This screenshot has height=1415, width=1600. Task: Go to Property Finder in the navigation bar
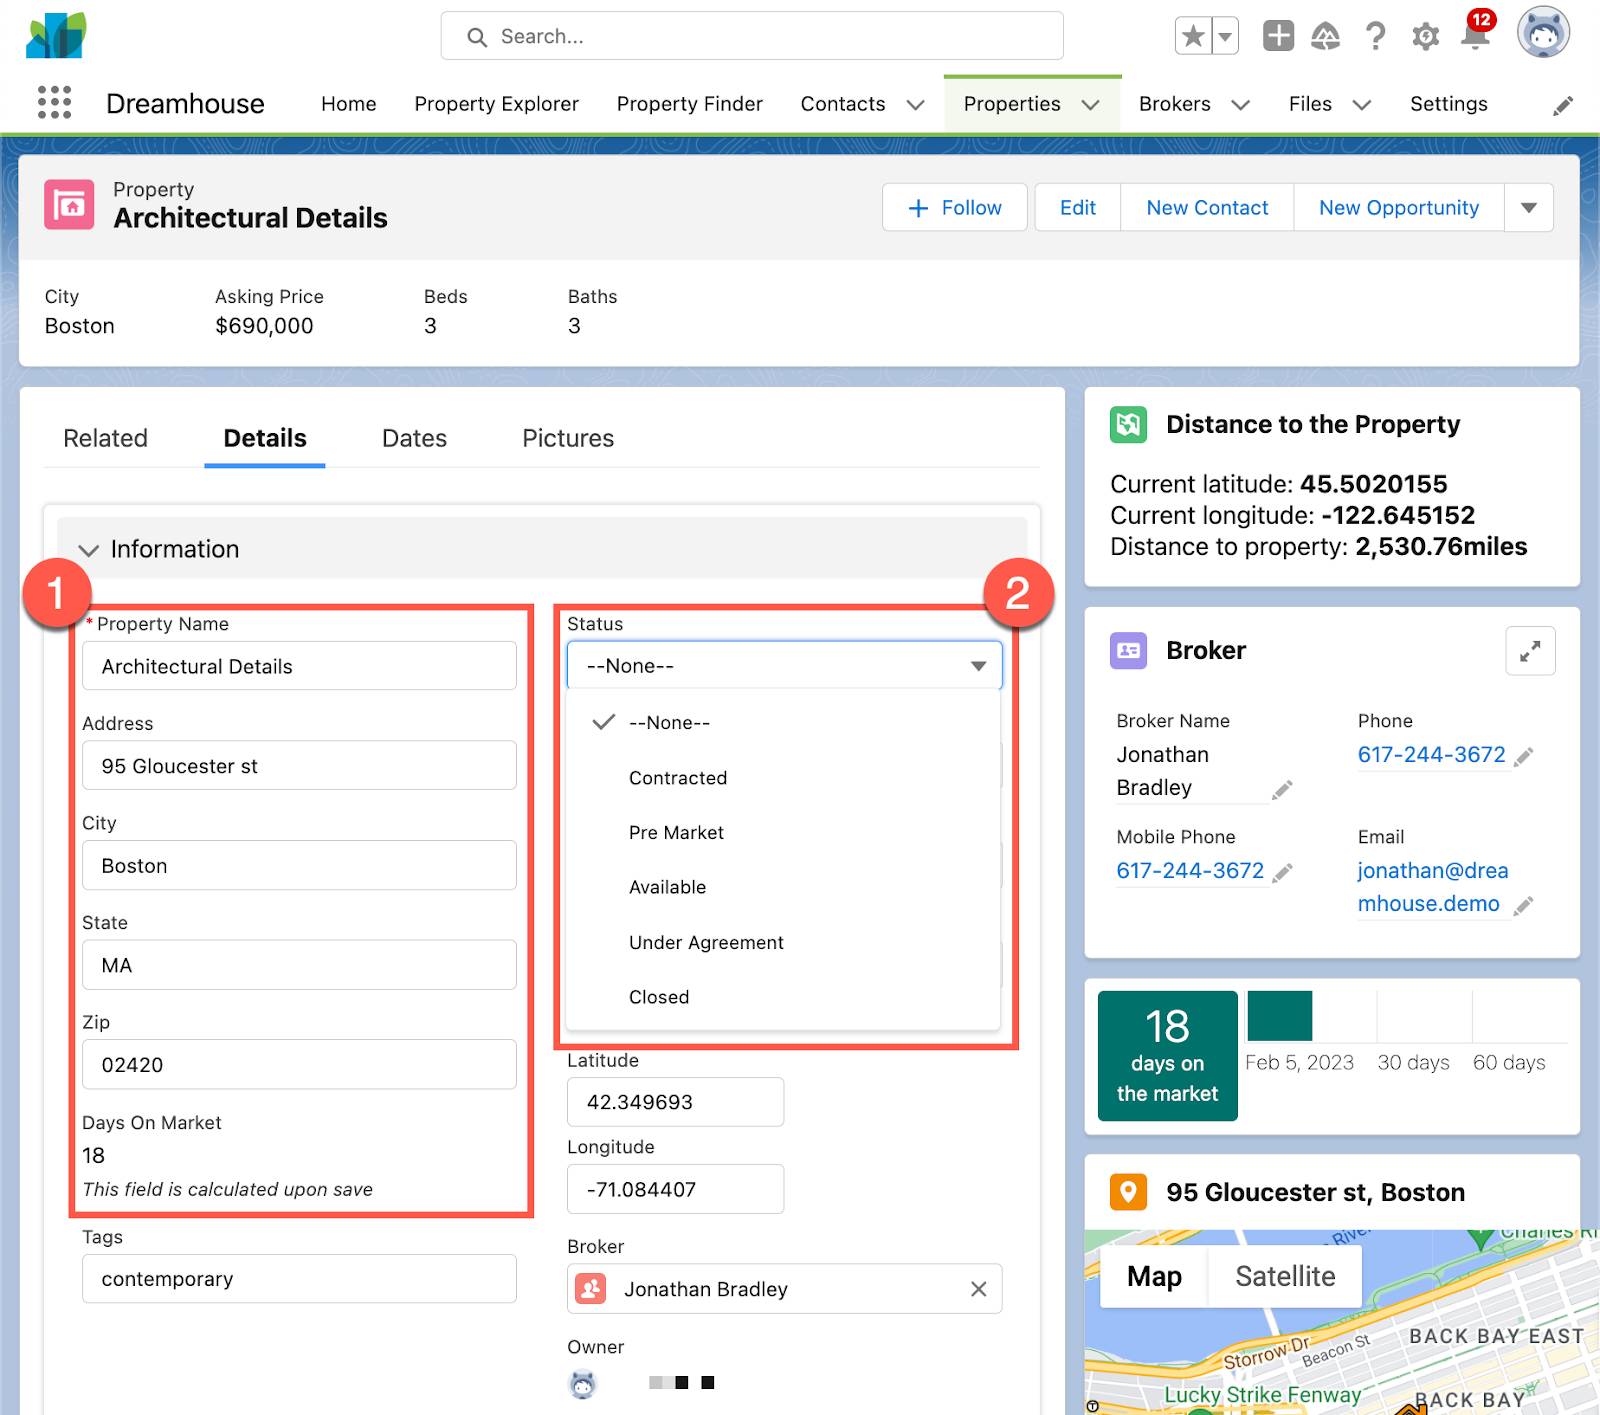click(x=689, y=103)
